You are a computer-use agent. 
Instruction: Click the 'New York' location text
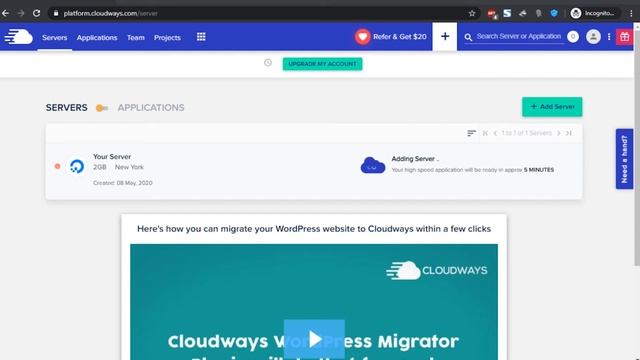[x=129, y=167]
